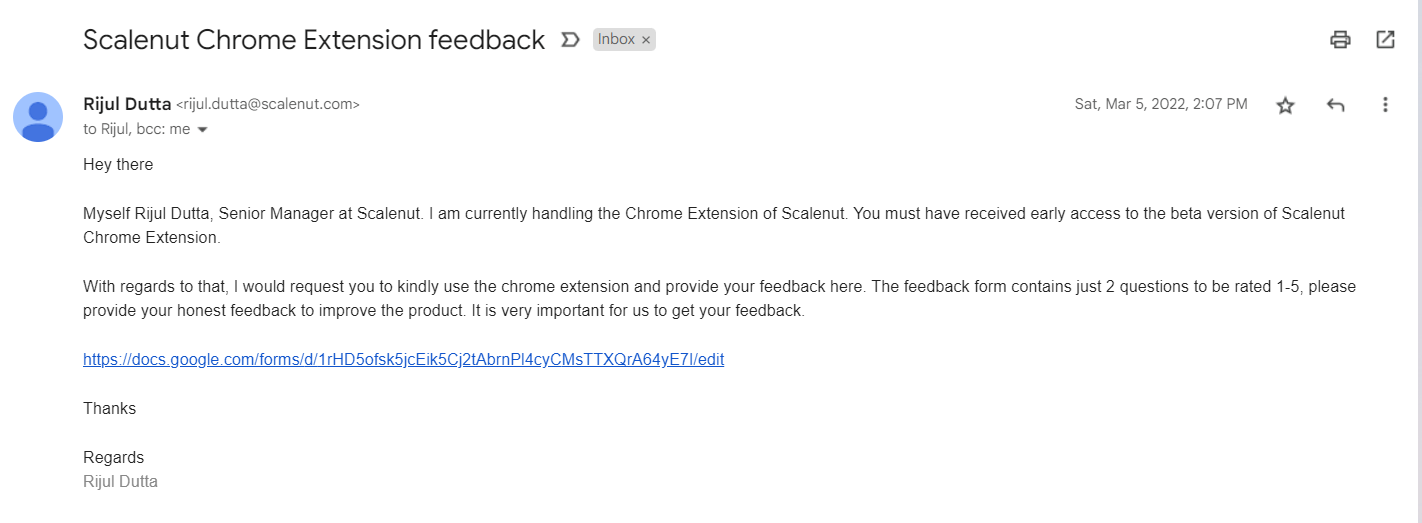This screenshot has height=523, width=1422.
Task: Click the "Hey there" greeting line
Action: pos(118,164)
